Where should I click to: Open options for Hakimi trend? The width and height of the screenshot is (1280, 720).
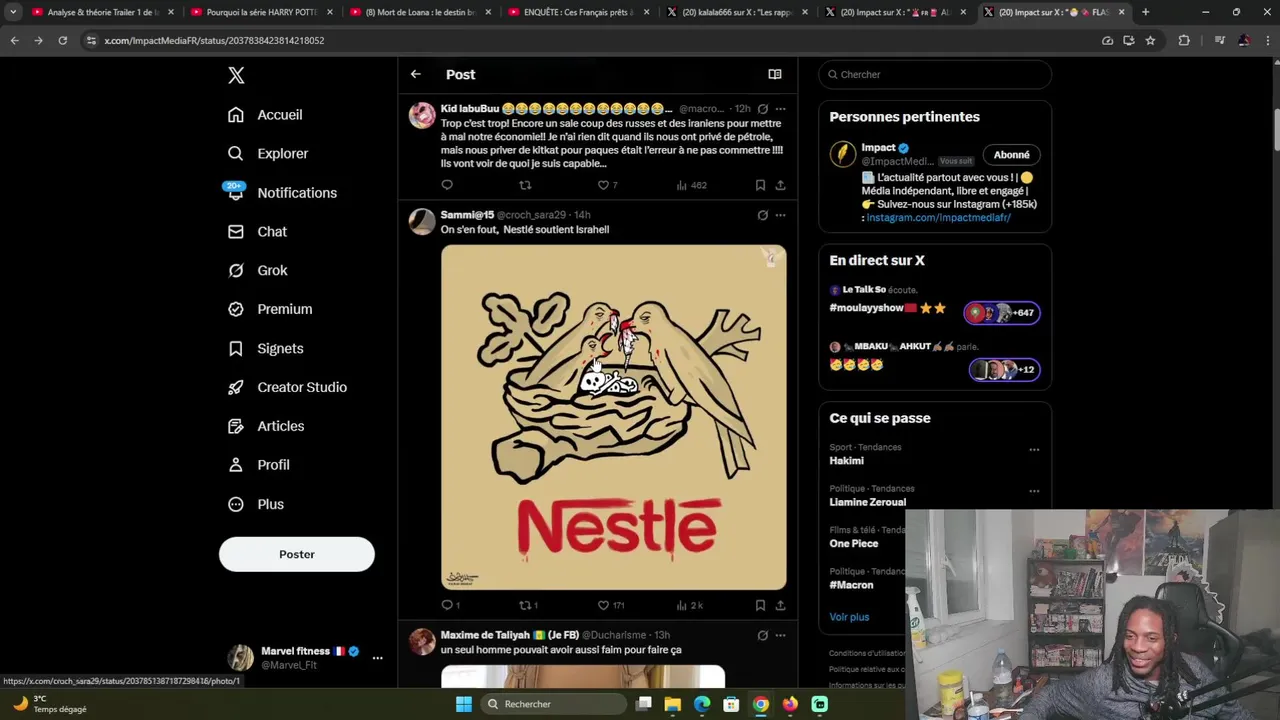(x=1034, y=450)
